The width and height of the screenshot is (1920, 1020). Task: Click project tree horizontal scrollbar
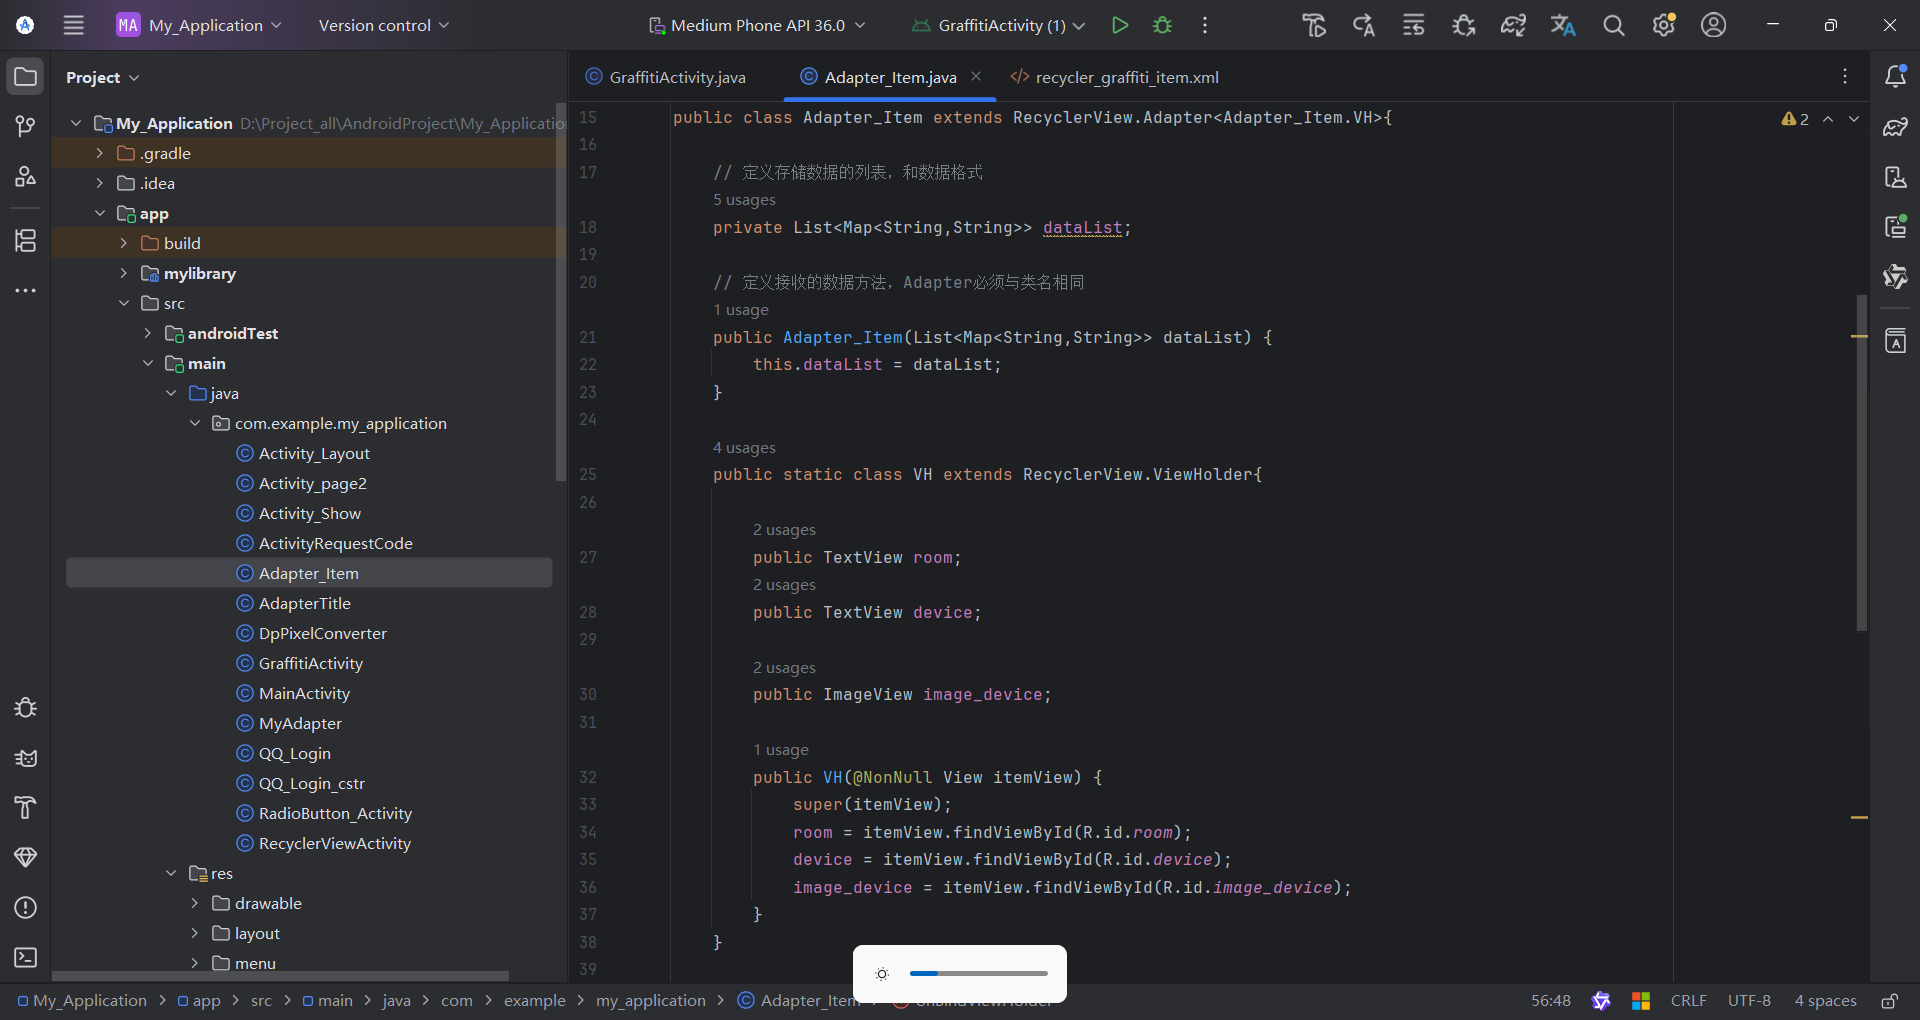(280, 976)
